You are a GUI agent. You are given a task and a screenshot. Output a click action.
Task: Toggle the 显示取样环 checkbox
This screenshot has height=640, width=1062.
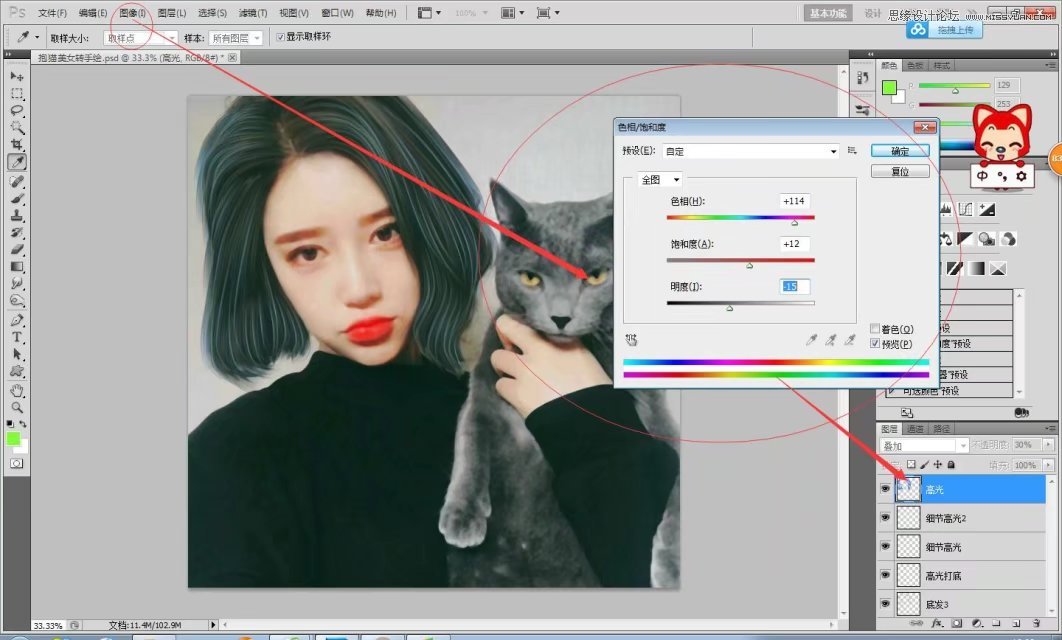point(280,37)
